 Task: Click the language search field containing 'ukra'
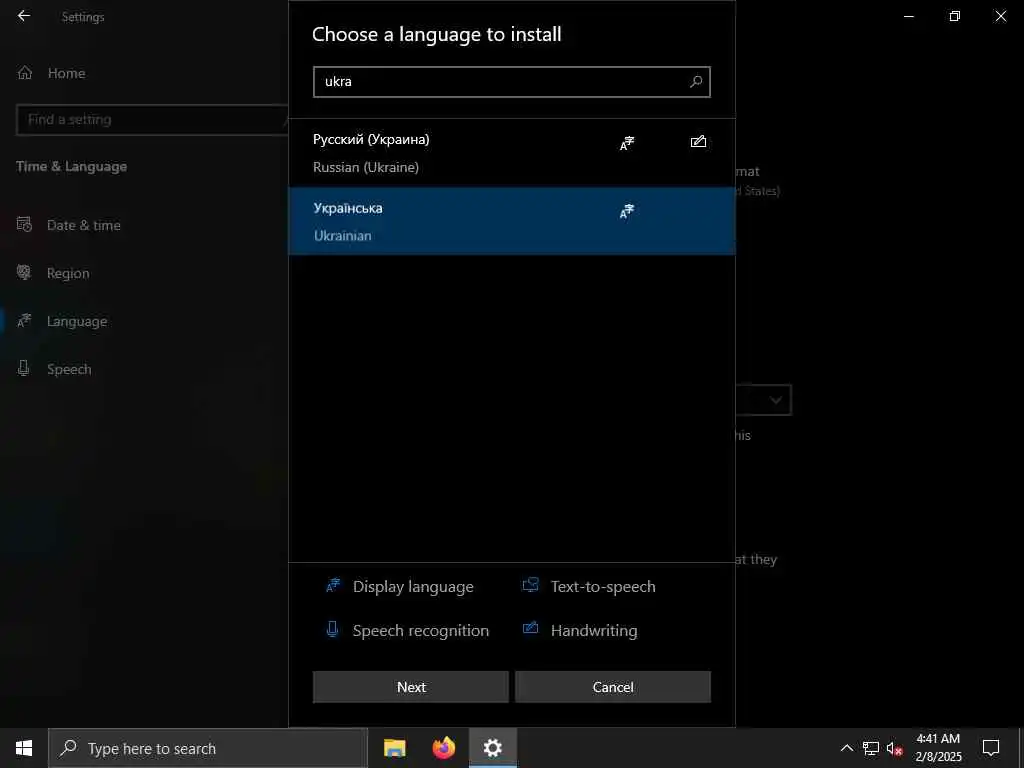512,82
